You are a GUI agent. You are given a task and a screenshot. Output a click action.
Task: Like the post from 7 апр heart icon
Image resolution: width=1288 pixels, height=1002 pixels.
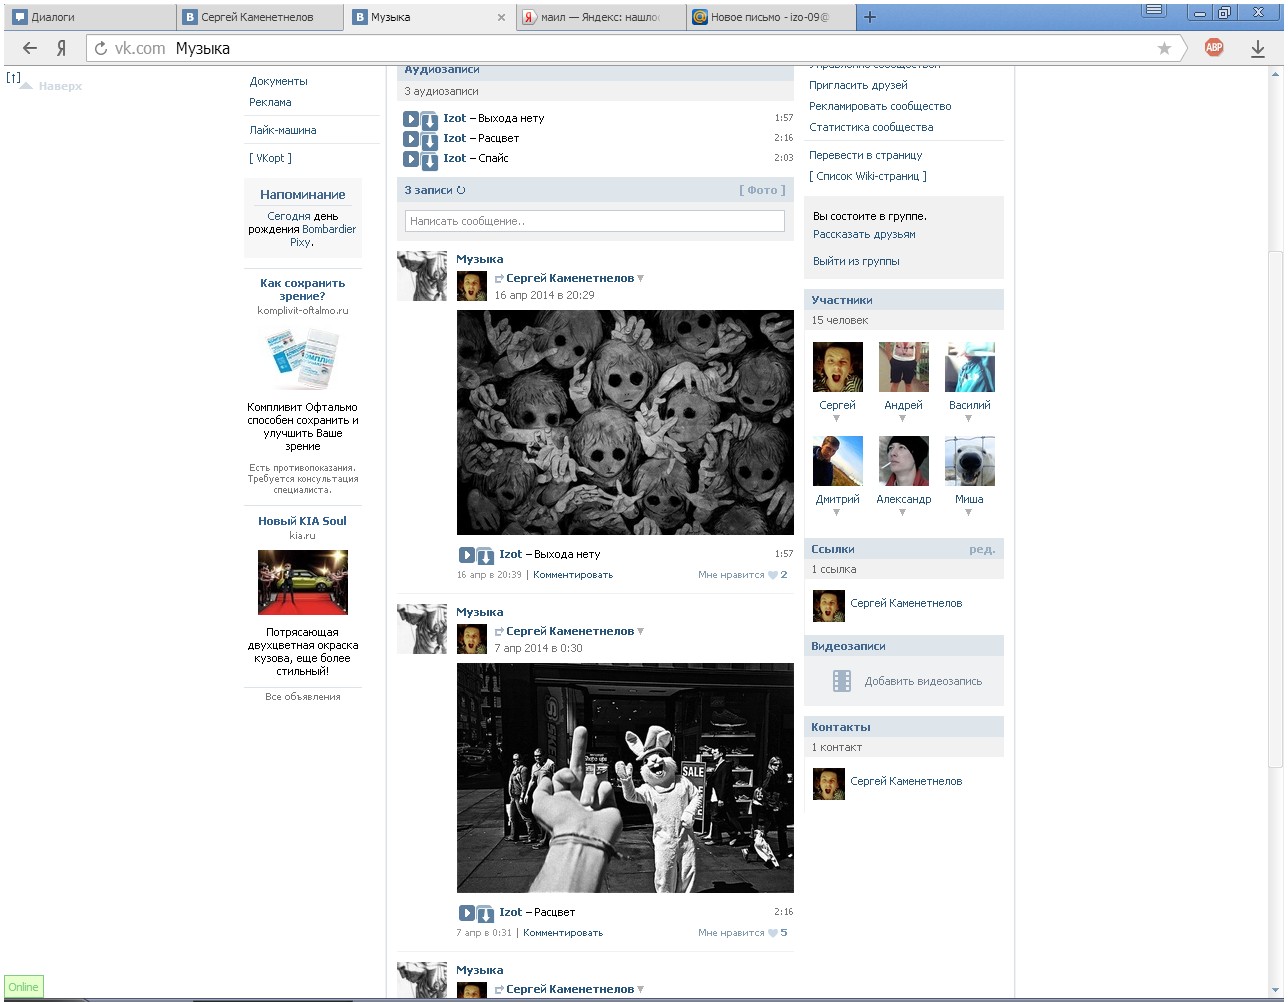(x=773, y=933)
